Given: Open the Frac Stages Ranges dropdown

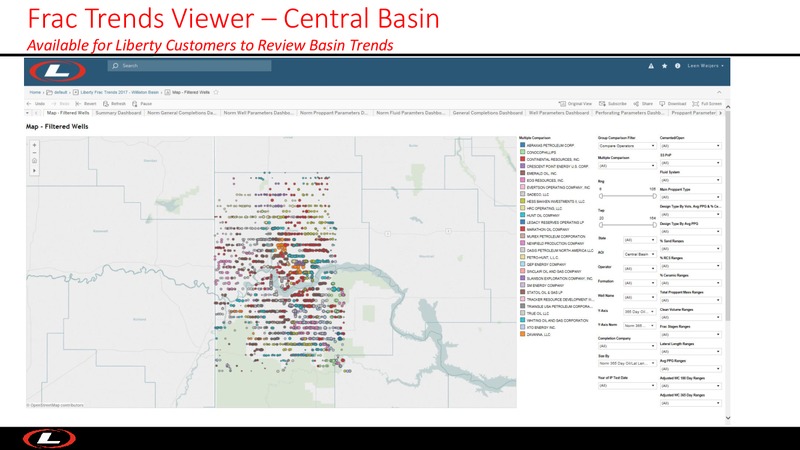Looking at the screenshot, I should (691, 334).
